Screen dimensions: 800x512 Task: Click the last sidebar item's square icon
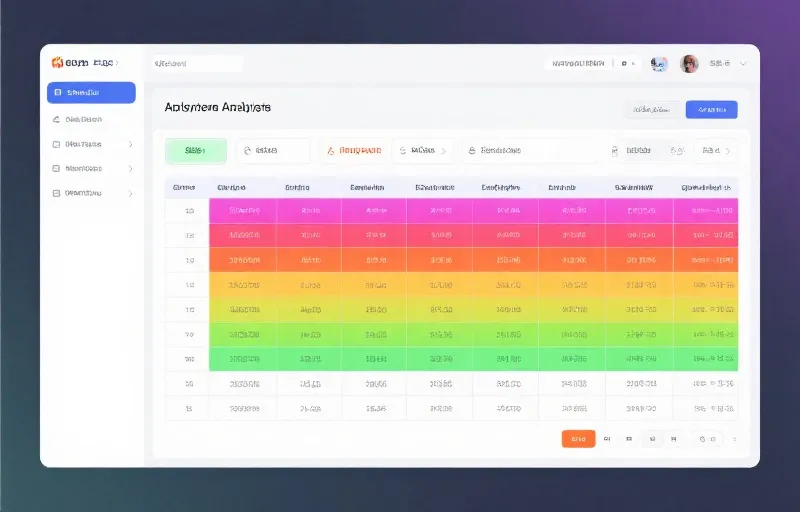point(57,193)
